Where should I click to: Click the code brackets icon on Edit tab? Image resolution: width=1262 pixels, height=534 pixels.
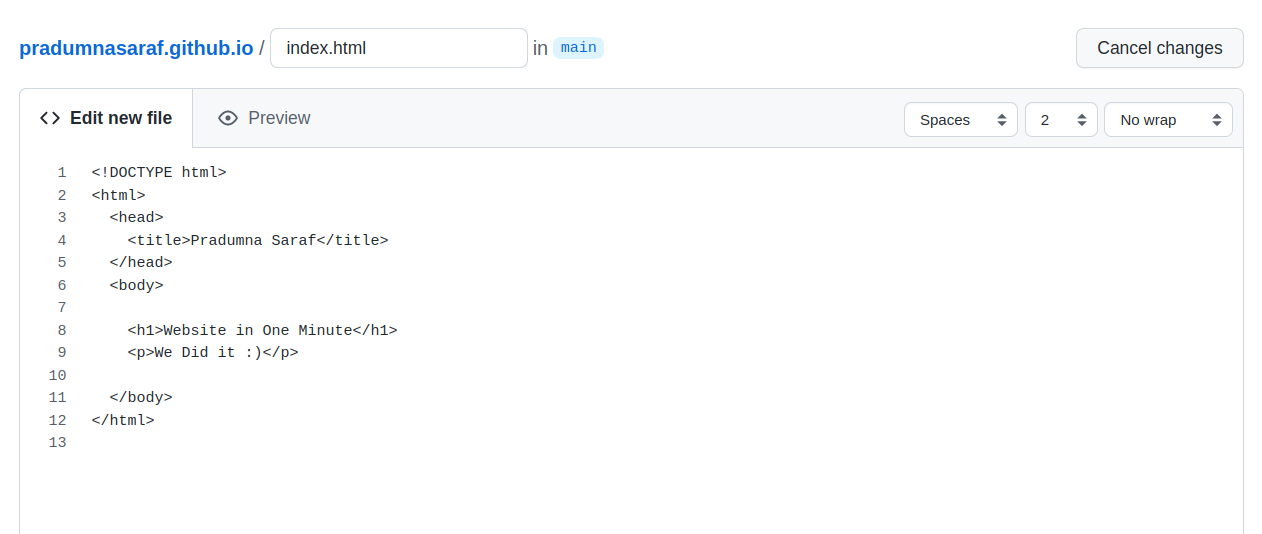click(50, 118)
